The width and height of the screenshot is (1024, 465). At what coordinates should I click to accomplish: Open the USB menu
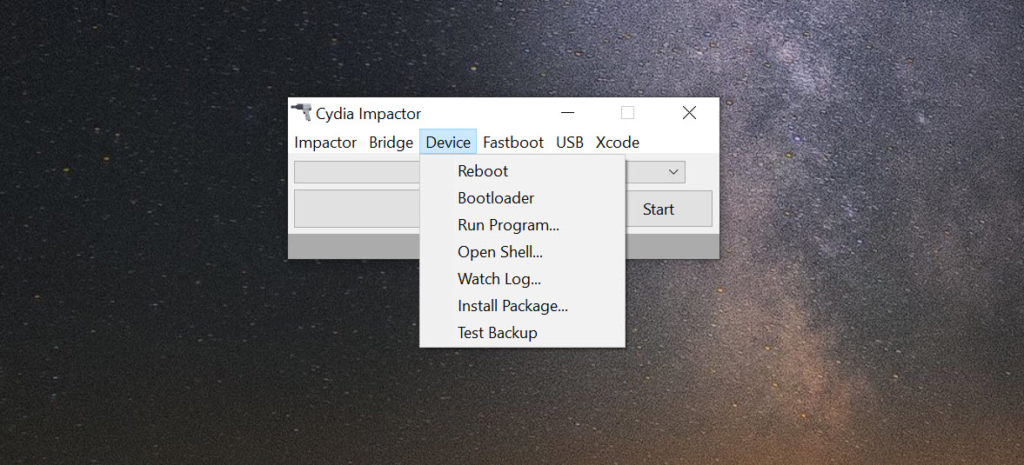point(569,142)
